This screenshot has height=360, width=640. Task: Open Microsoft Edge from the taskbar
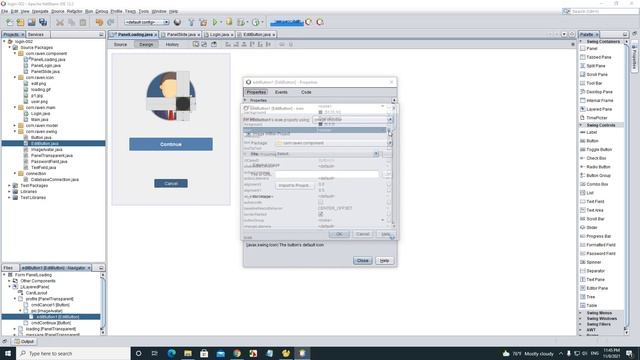(171, 353)
